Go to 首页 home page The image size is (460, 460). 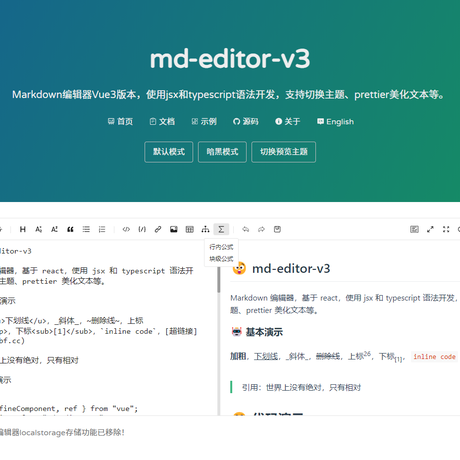pos(120,122)
